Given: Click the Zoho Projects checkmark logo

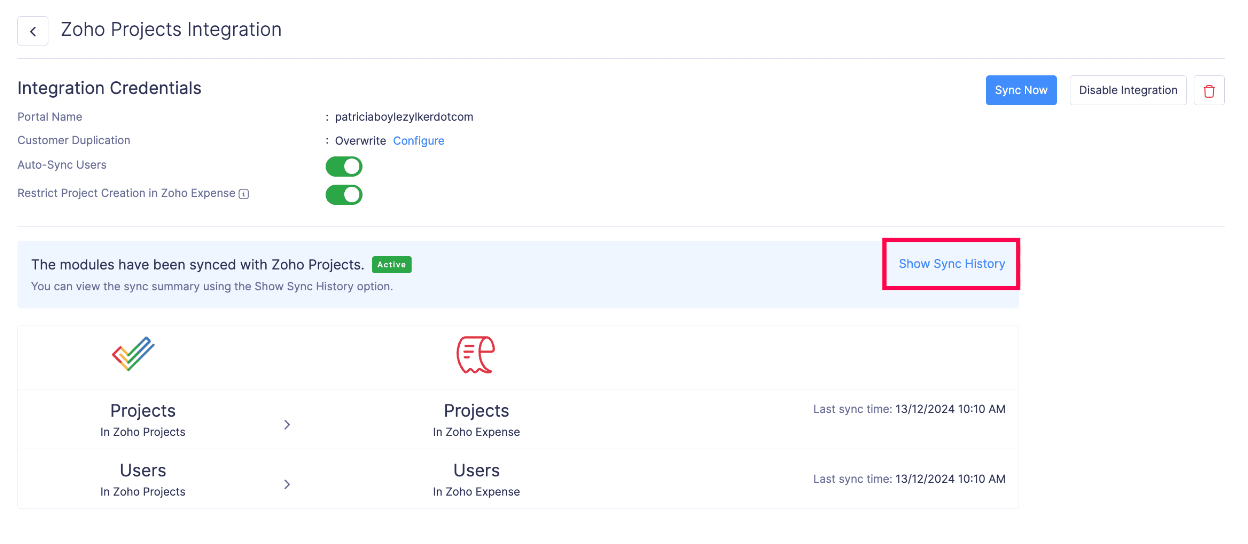Looking at the screenshot, I should click(x=133, y=354).
